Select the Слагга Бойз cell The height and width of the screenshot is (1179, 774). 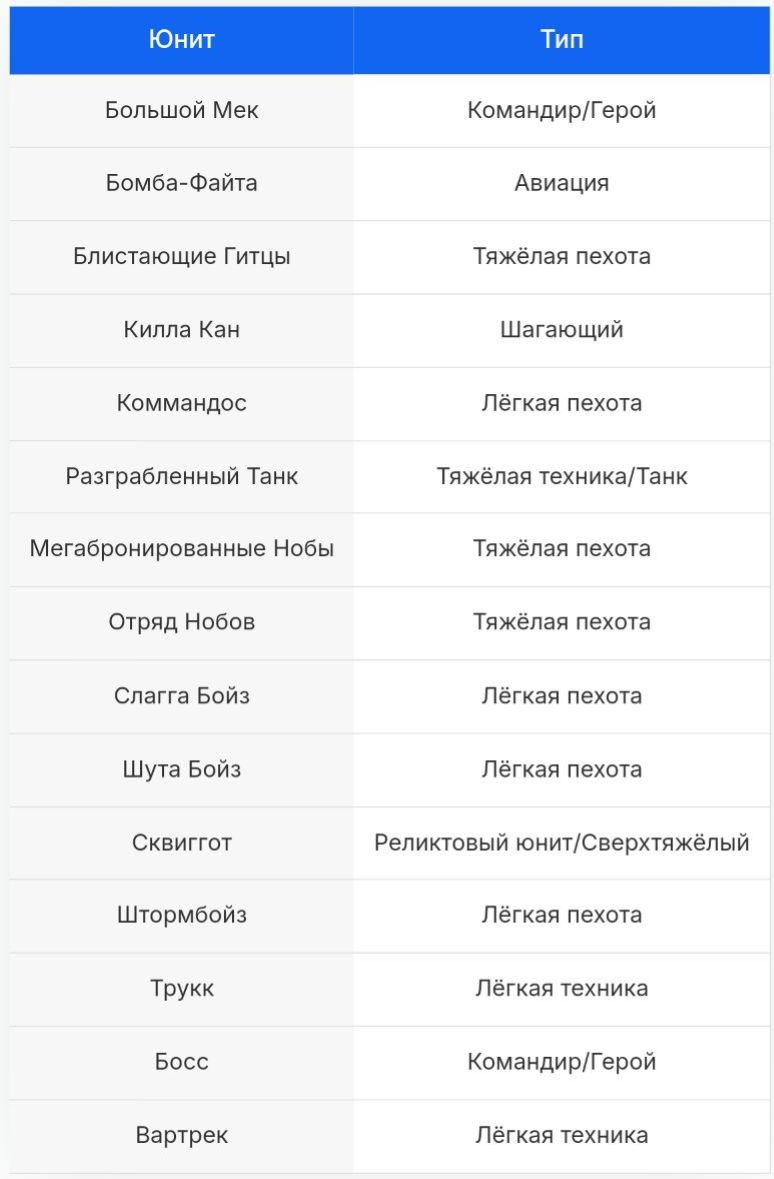click(x=181, y=695)
